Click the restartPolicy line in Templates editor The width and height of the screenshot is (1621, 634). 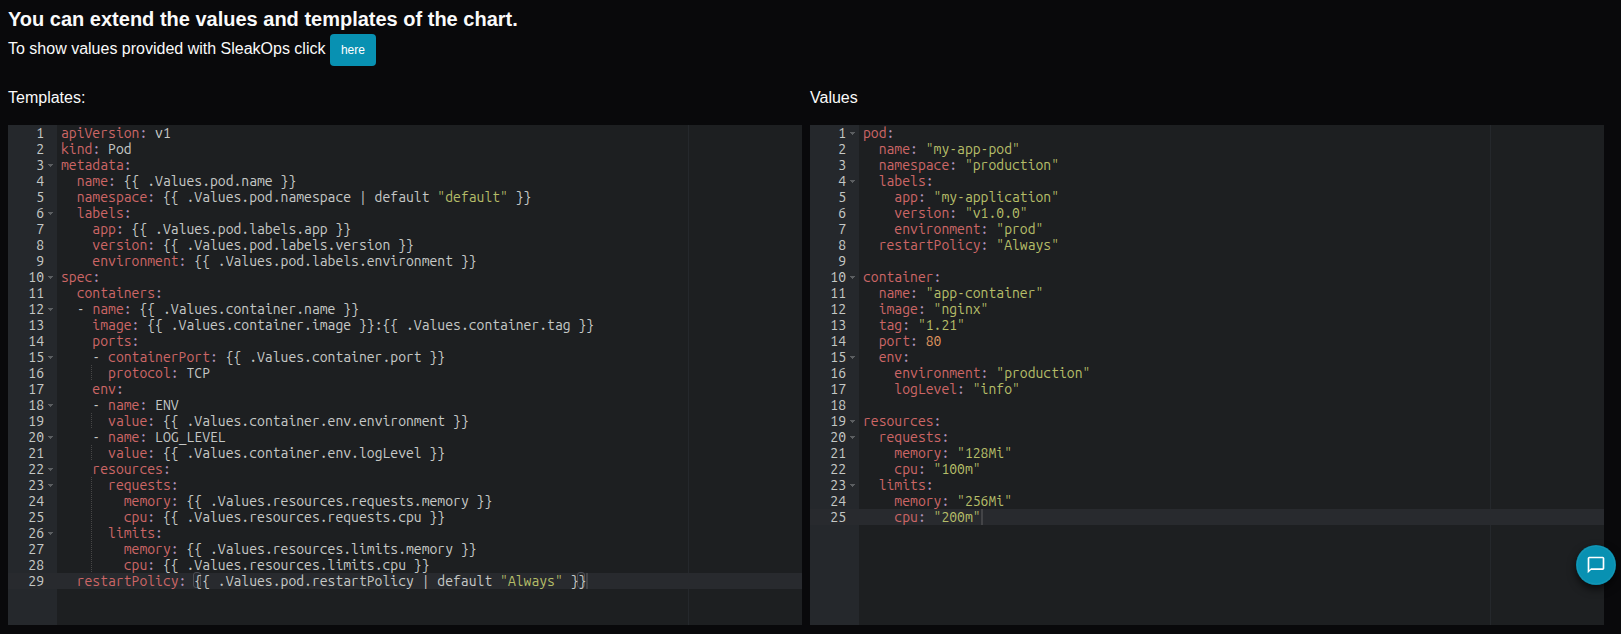point(332,581)
